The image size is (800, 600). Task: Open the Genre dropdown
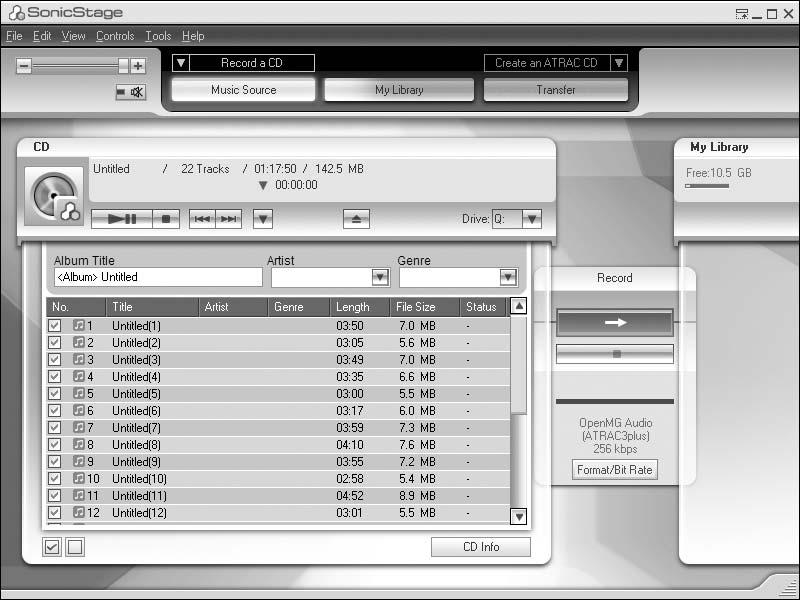coord(508,277)
